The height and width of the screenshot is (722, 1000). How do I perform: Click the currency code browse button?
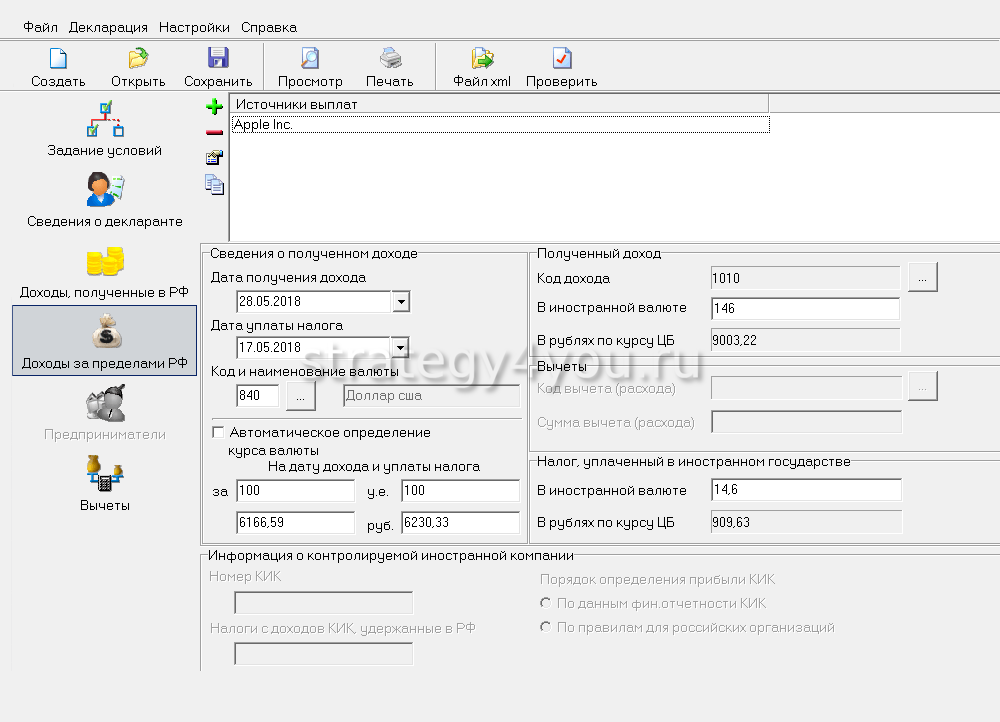[x=301, y=396]
